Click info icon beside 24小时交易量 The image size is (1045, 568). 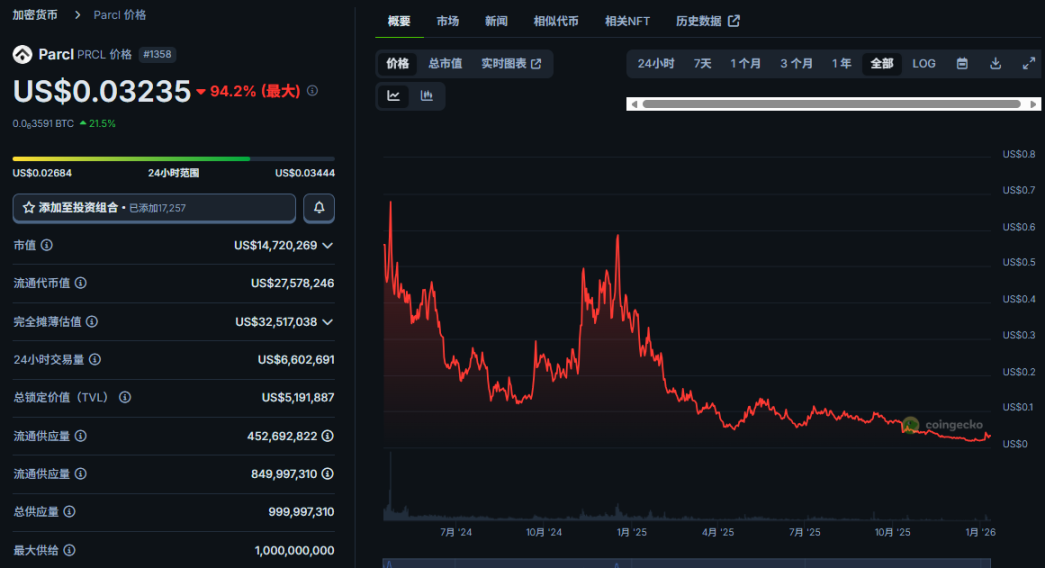95,359
